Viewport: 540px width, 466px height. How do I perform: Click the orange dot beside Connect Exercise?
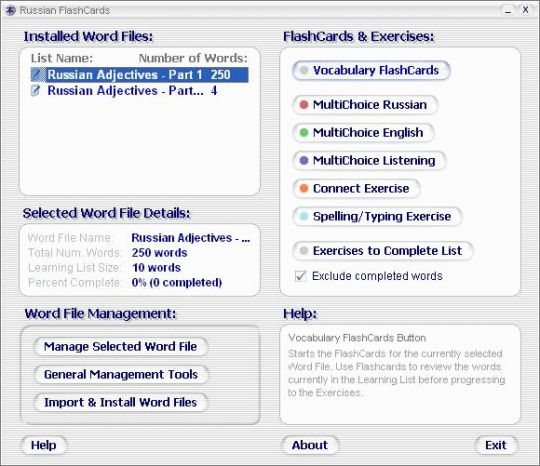(x=304, y=188)
